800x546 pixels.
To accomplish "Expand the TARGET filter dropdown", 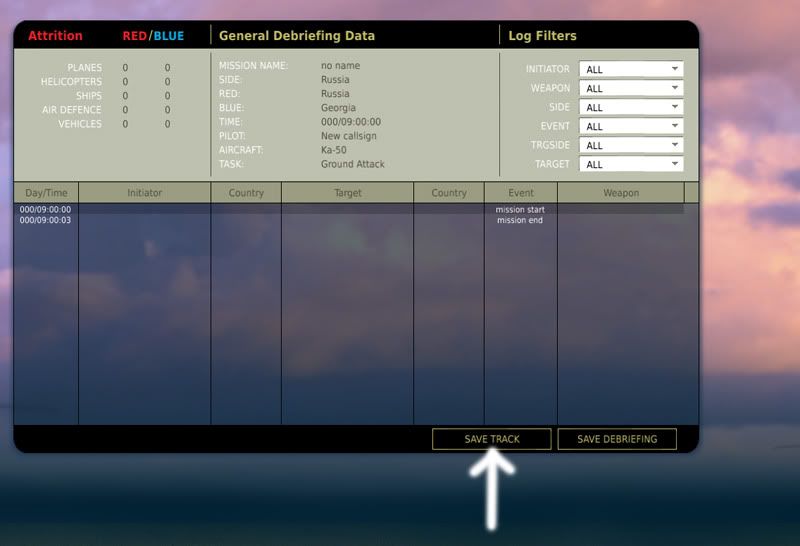I will click(631, 164).
